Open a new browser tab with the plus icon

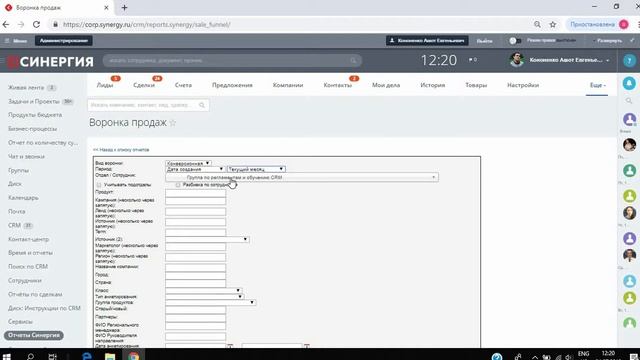124,7
